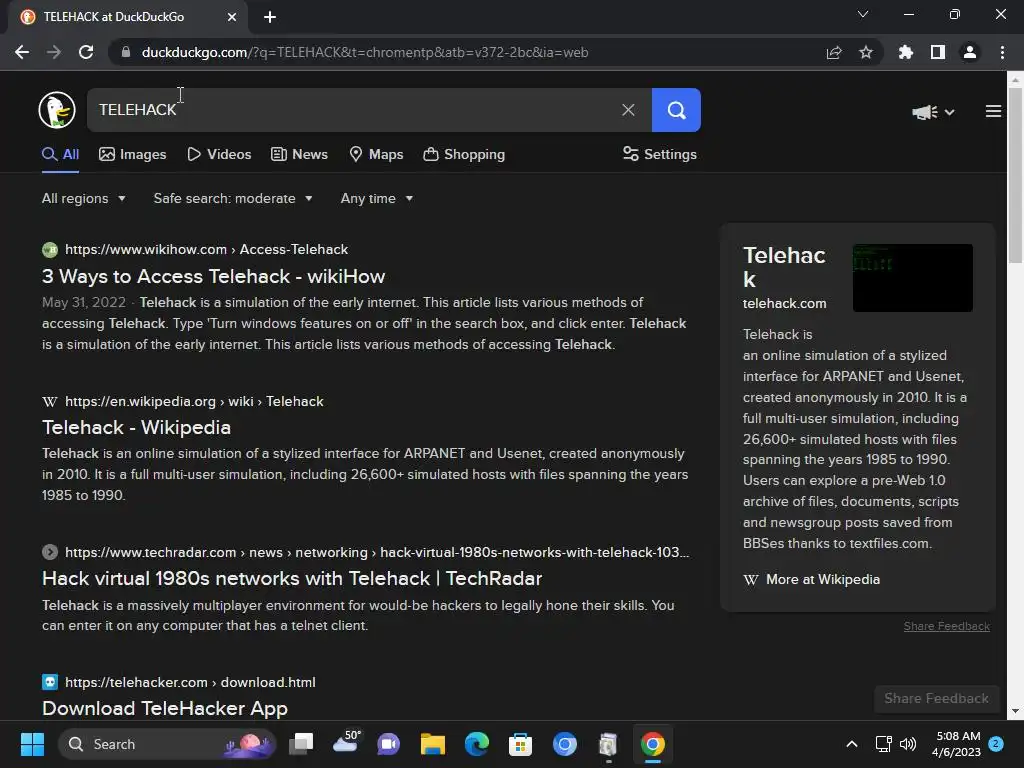Click Wikipedia W favicon next to result
The image size is (1024, 768).
click(x=50, y=402)
